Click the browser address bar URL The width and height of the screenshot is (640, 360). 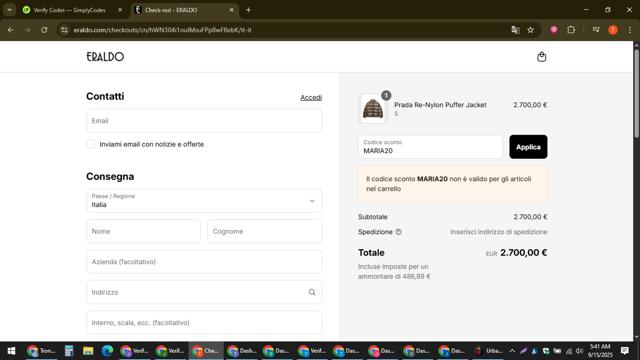pos(162,30)
